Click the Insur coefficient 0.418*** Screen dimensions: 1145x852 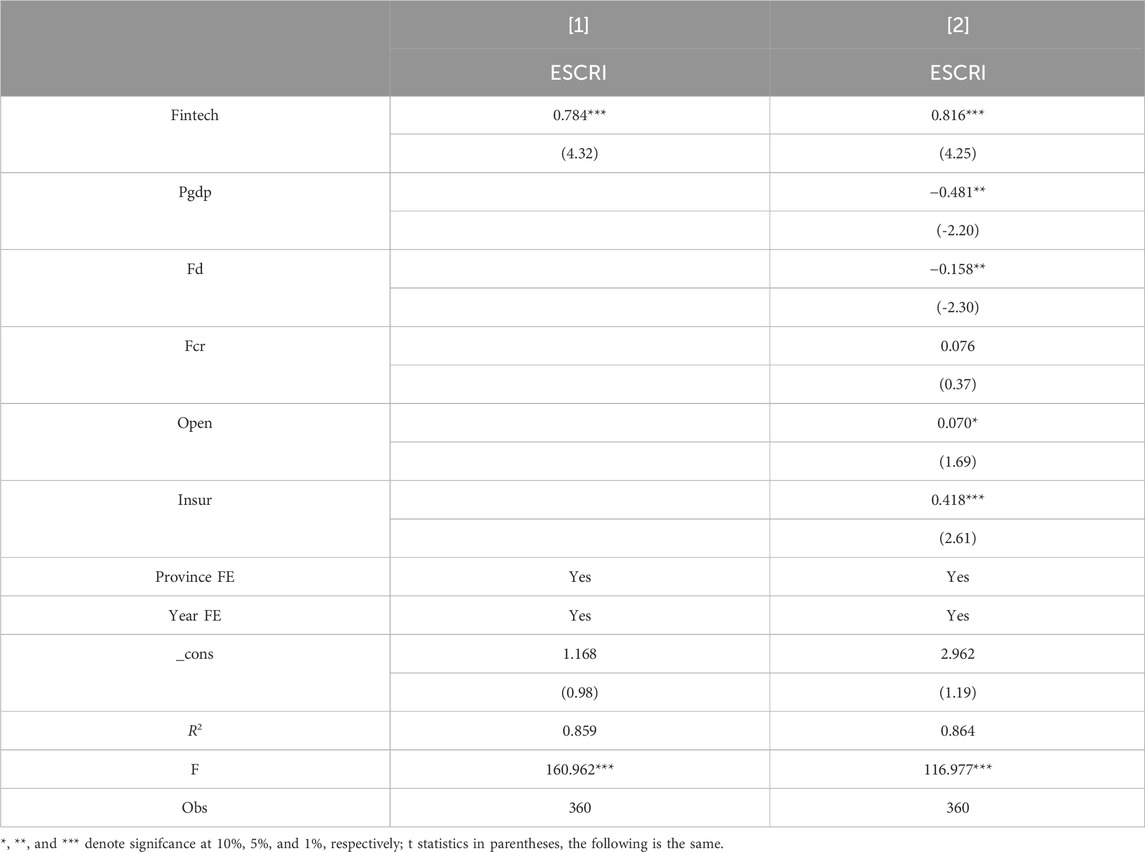pyautogui.click(x=957, y=500)
